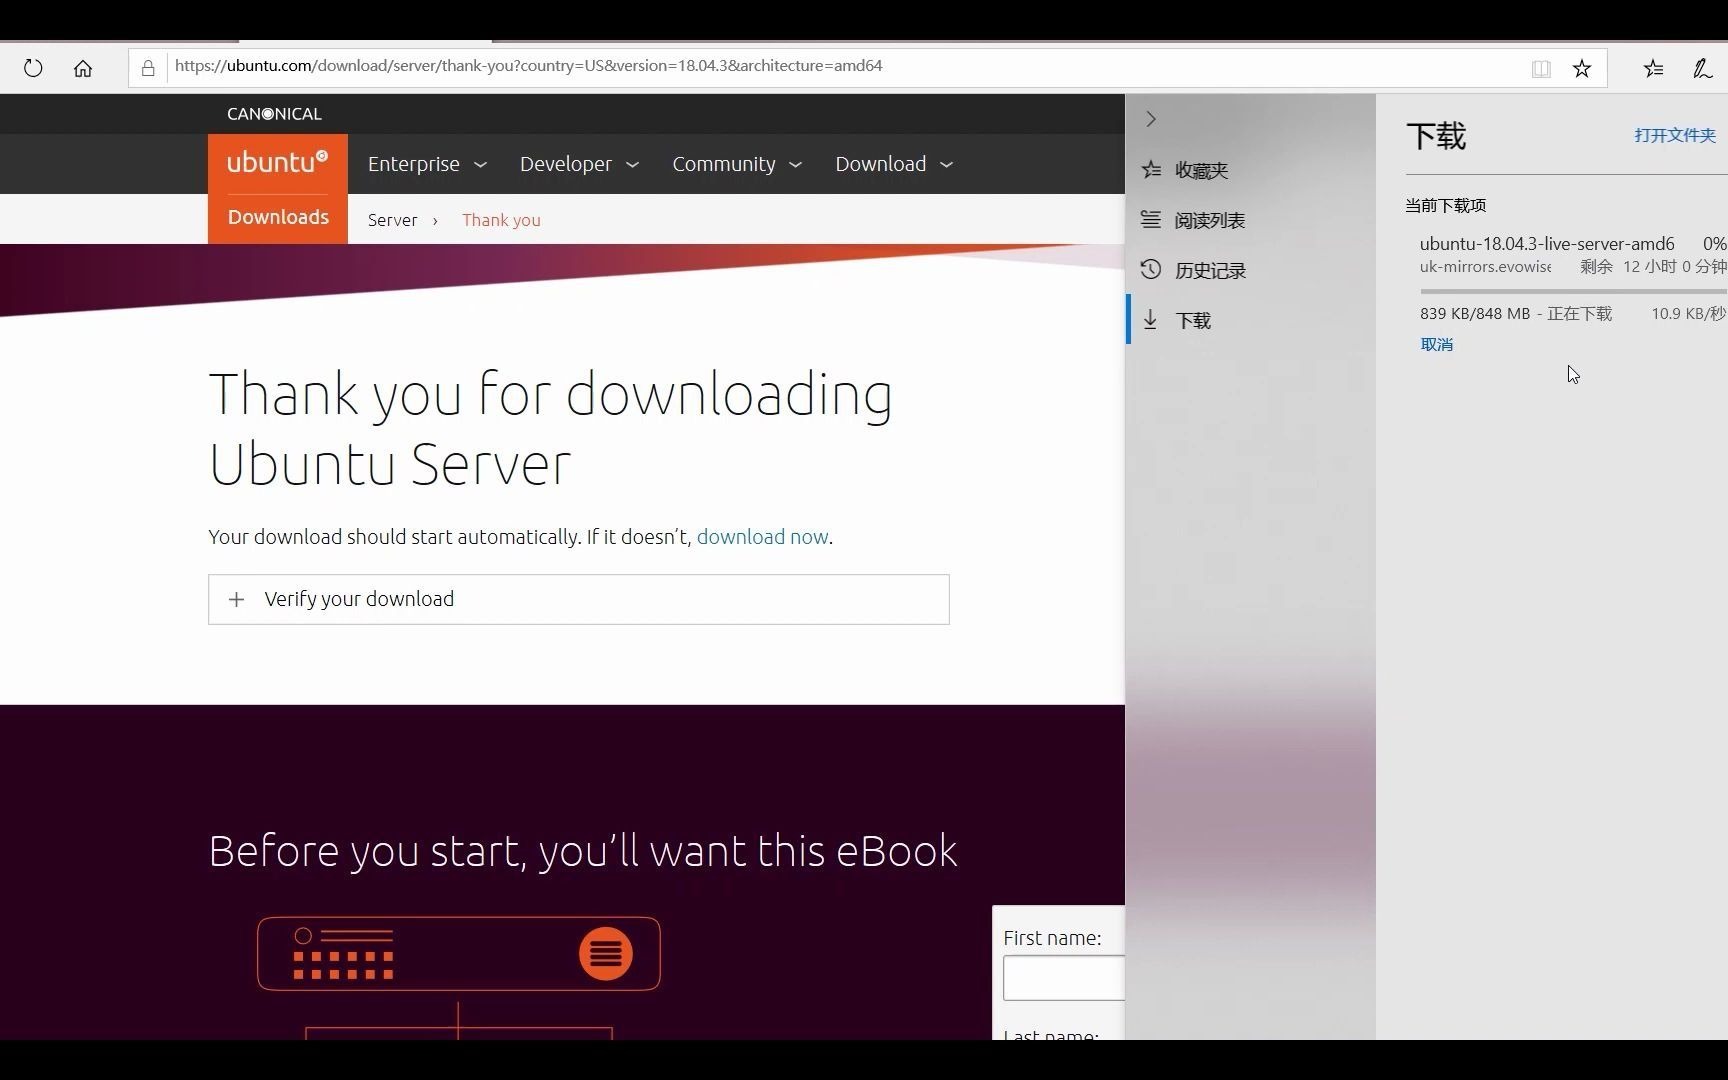Screen dimensions: 1728x1080
Task: Expand the Community menu
Action: 737,164
